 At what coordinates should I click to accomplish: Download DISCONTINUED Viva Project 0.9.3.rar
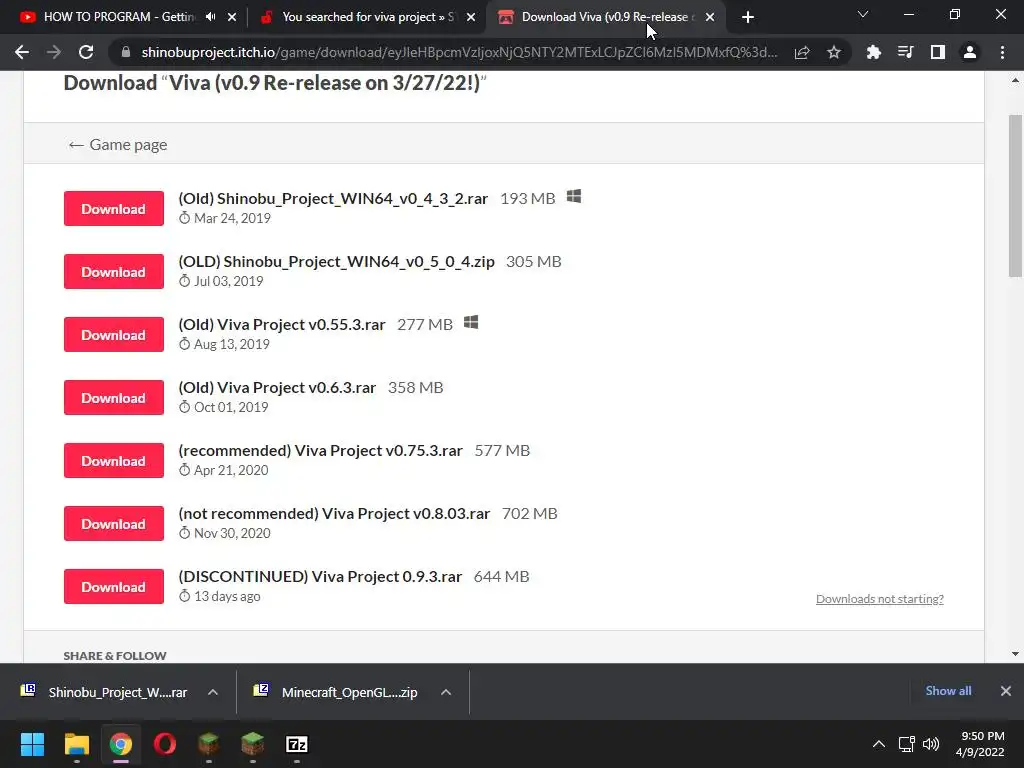(114, 586)
